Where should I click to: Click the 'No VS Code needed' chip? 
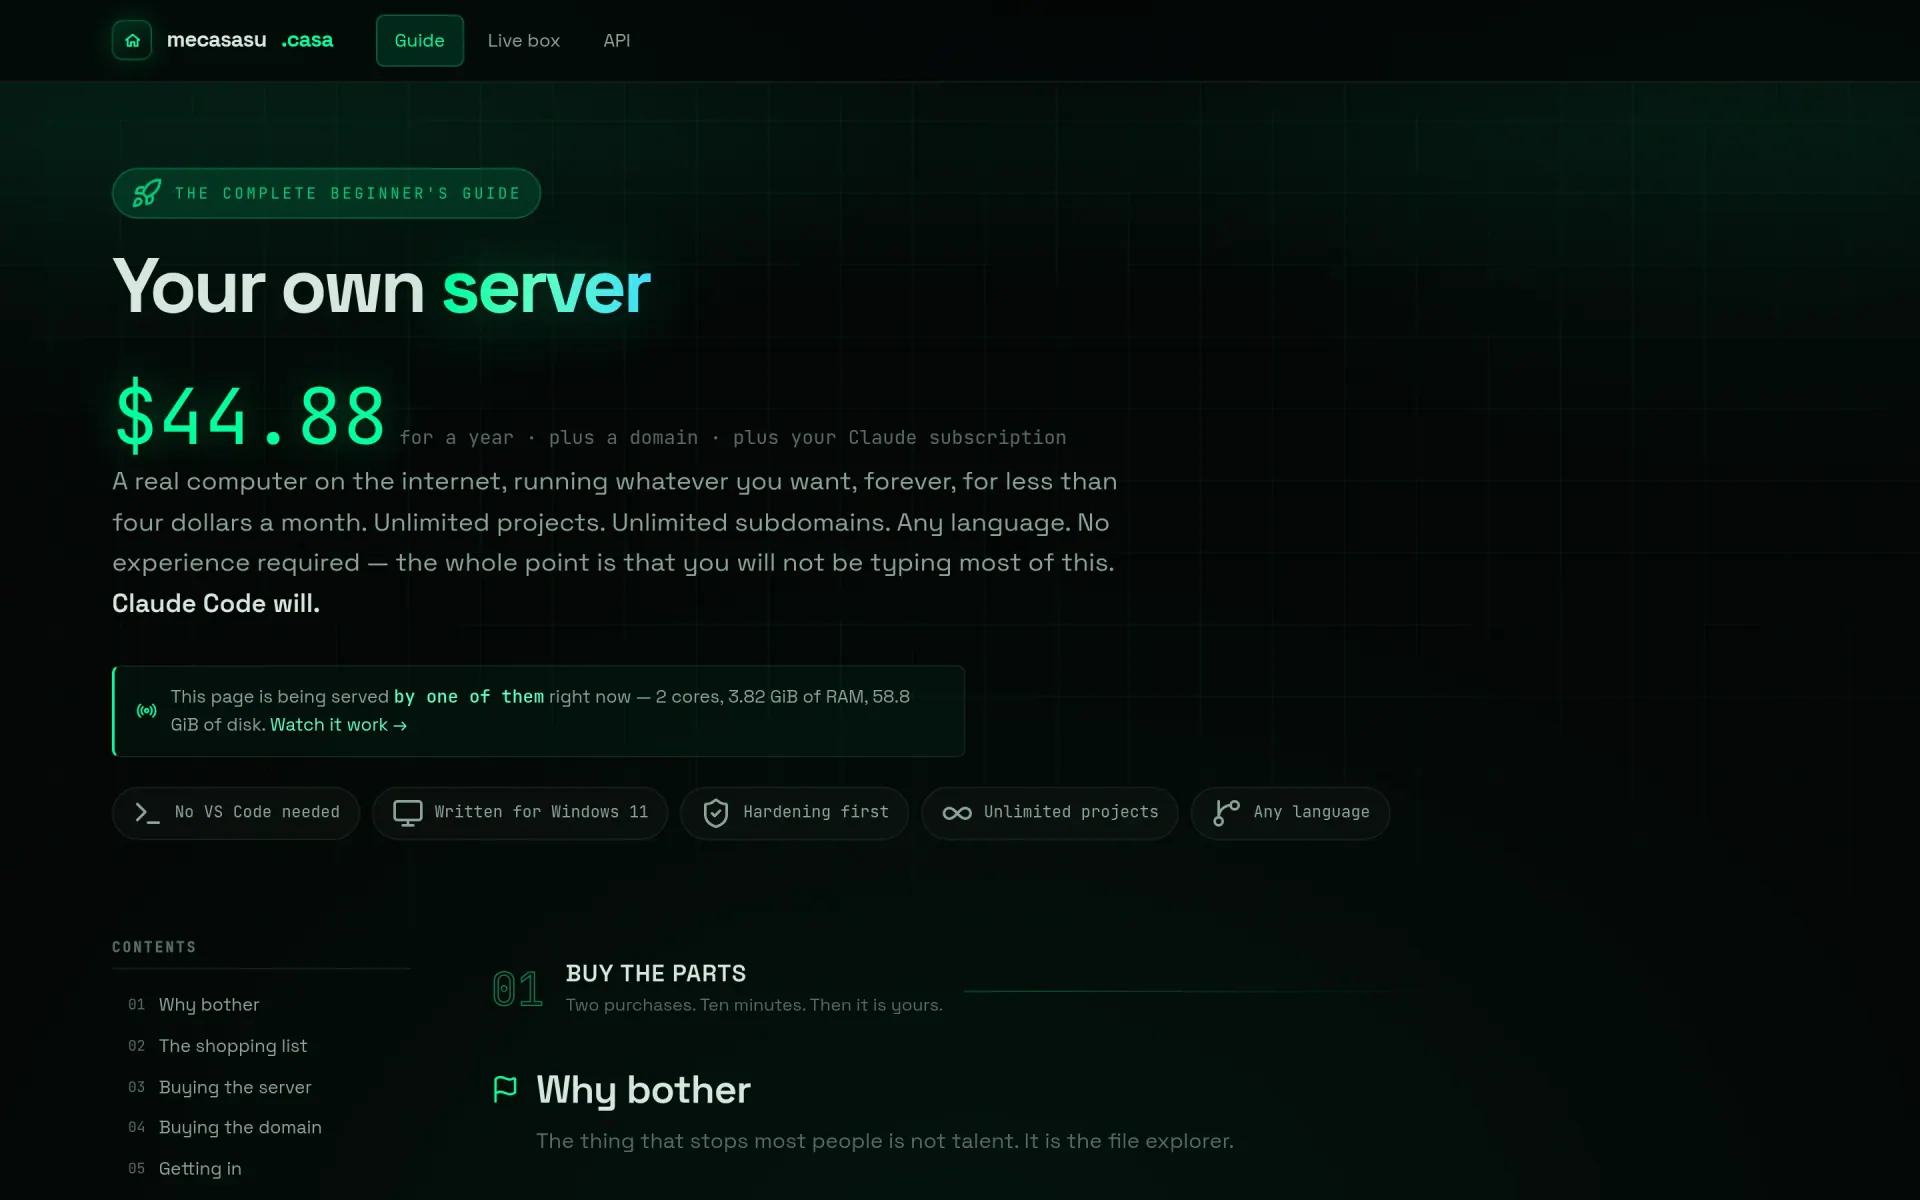[x=236, y=813]
